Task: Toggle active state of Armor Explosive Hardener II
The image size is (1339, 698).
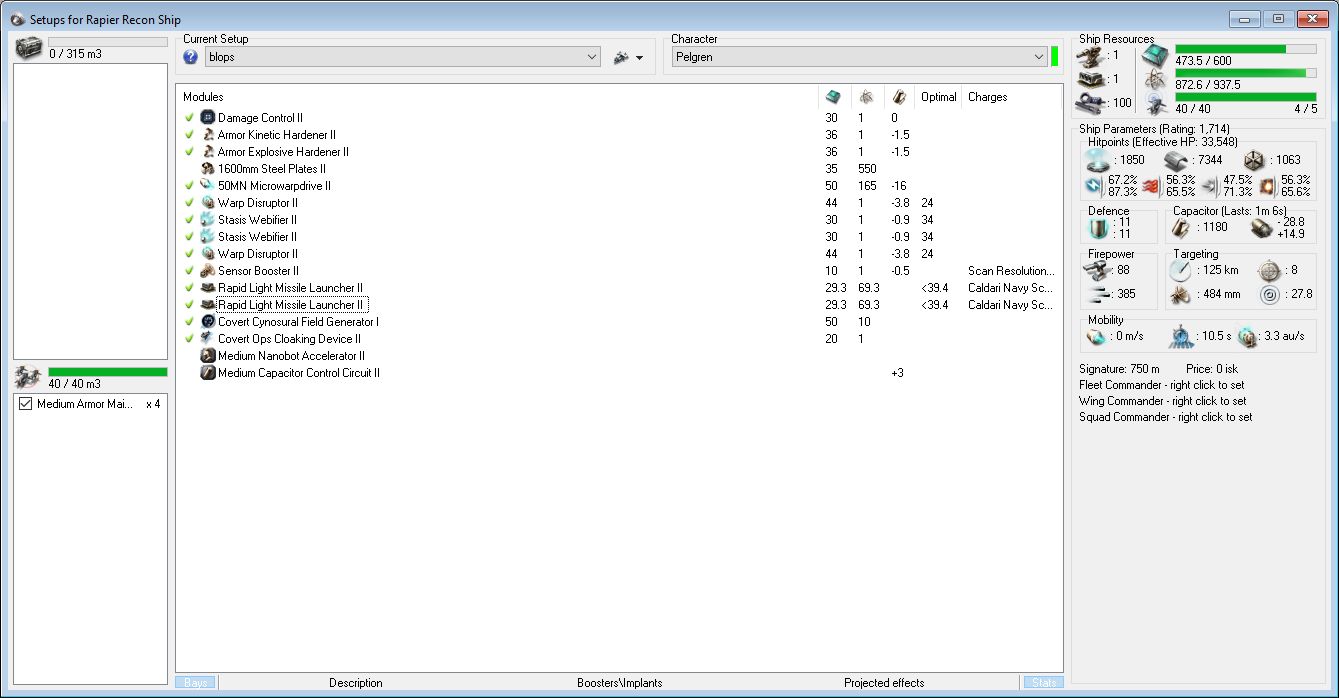Action: (x=189, y=152)
